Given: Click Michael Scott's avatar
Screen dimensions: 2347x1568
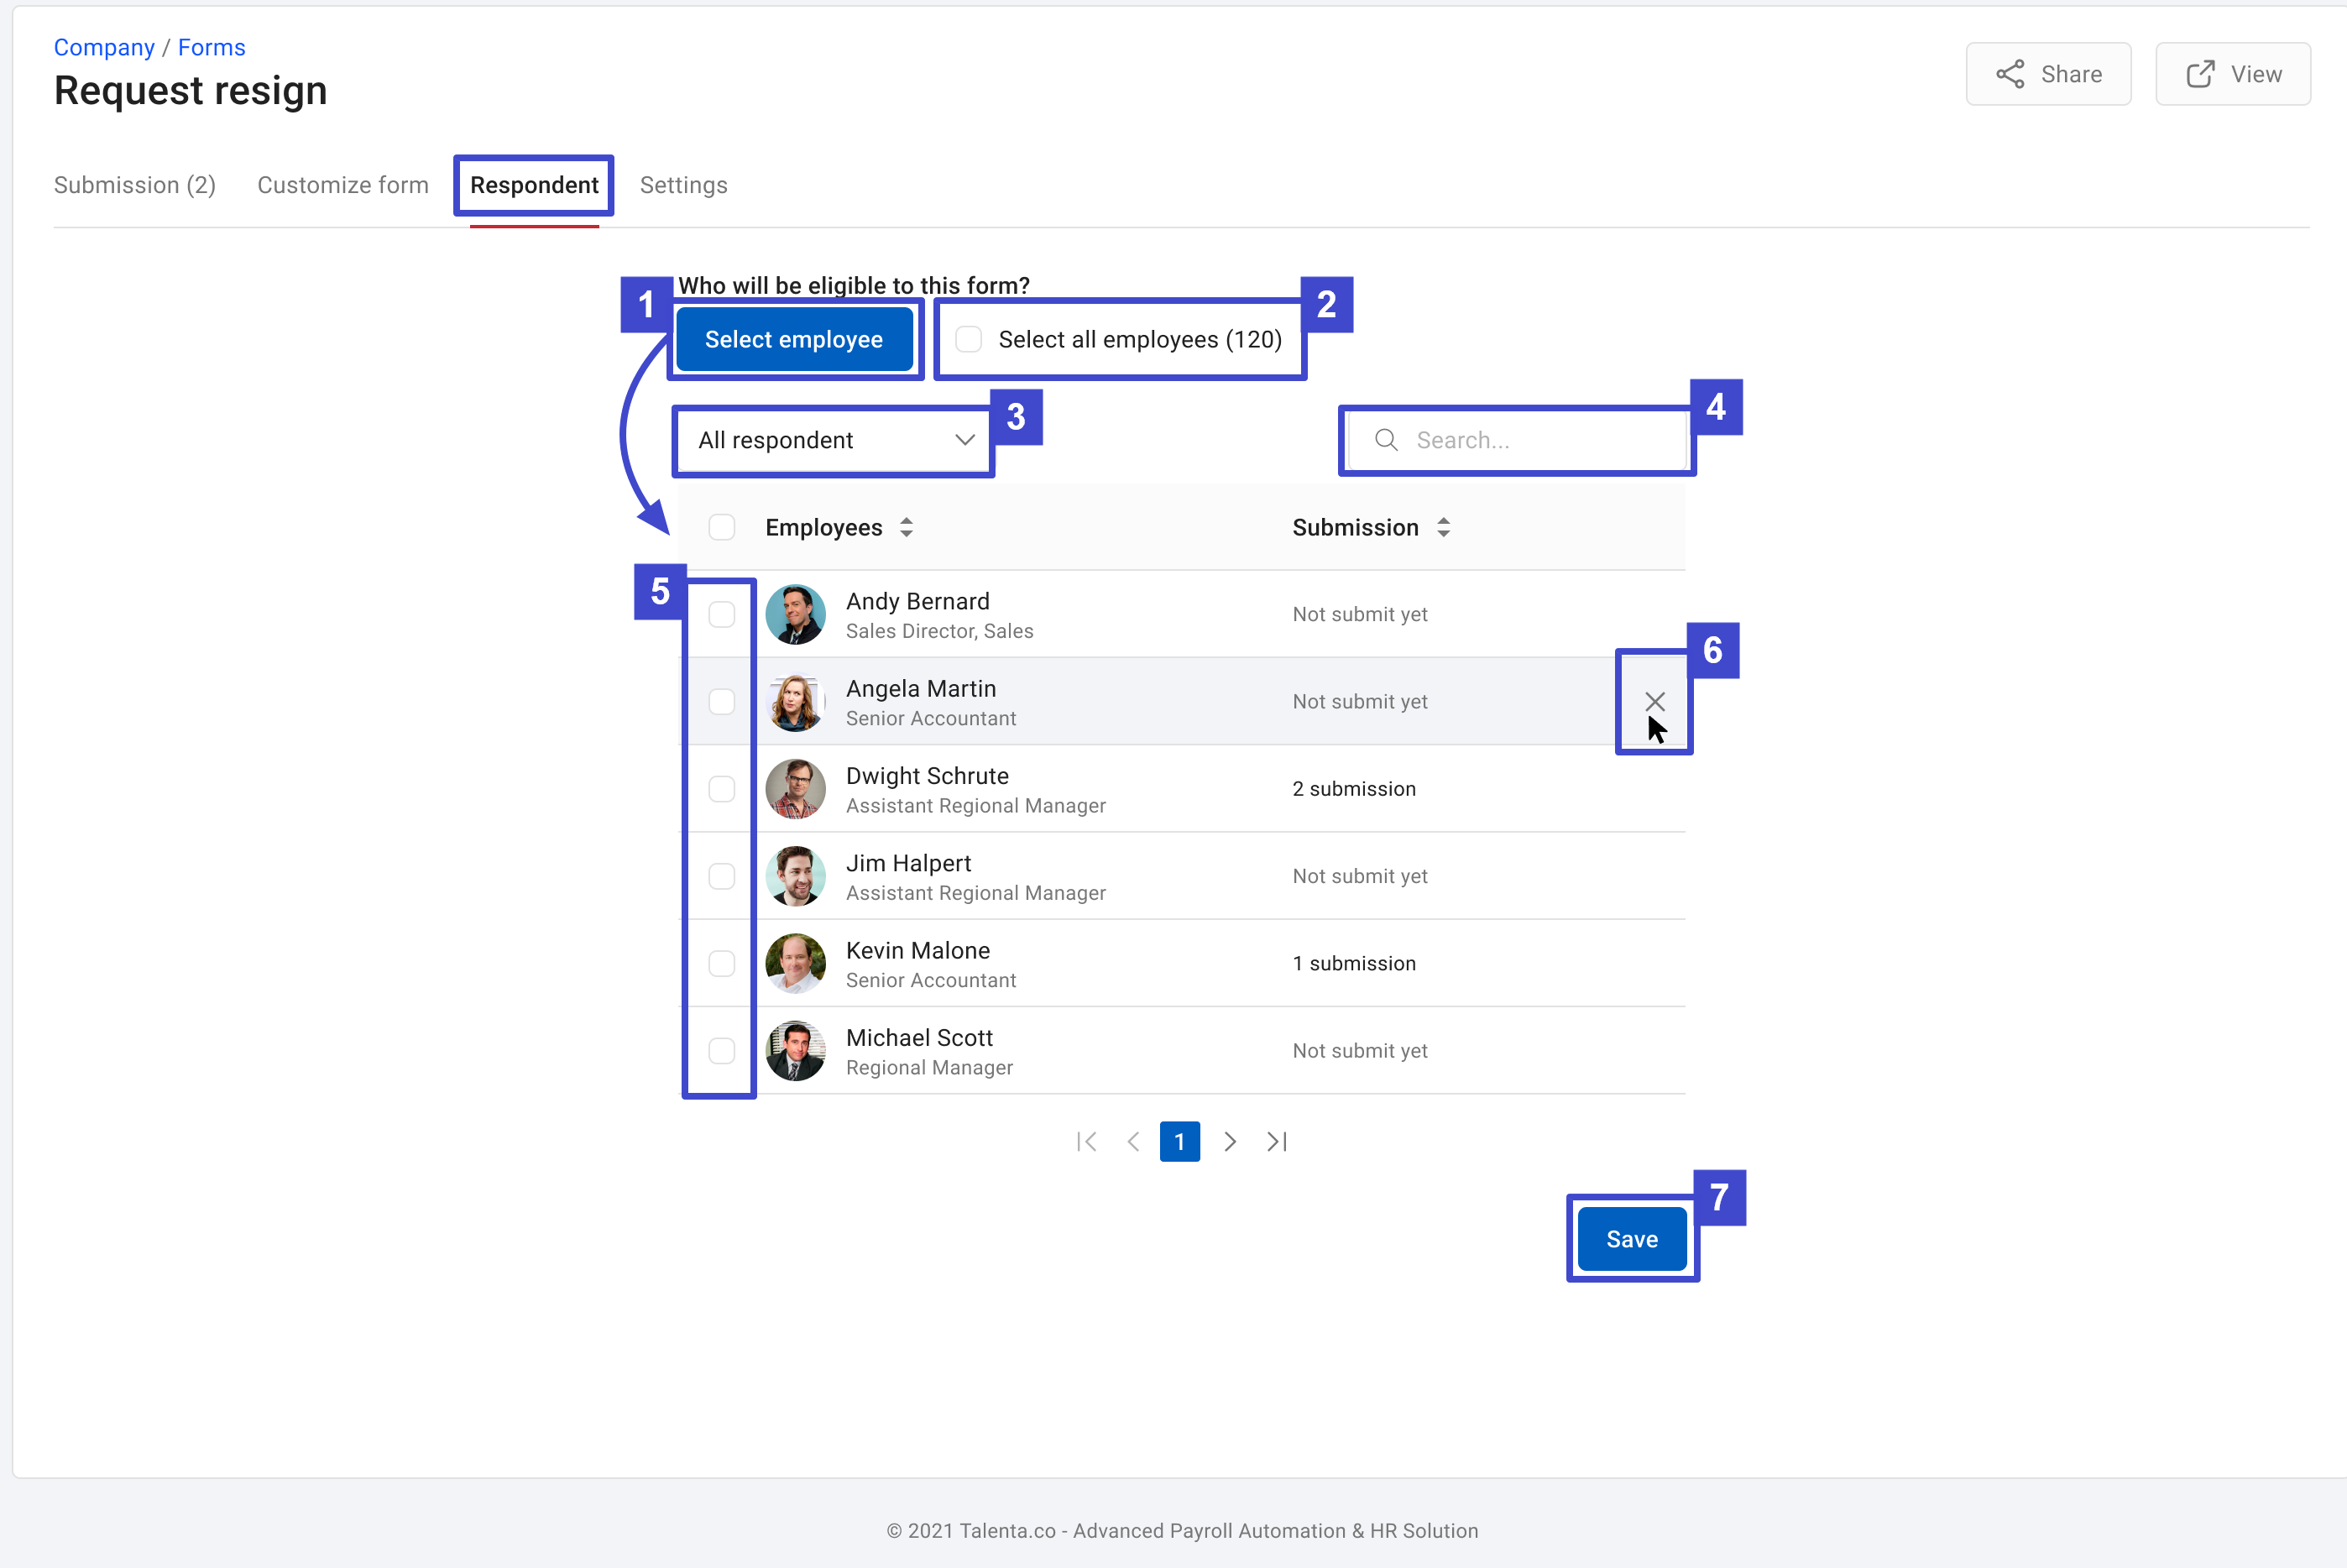Looking at the screenshot, I should (796, 1050).
